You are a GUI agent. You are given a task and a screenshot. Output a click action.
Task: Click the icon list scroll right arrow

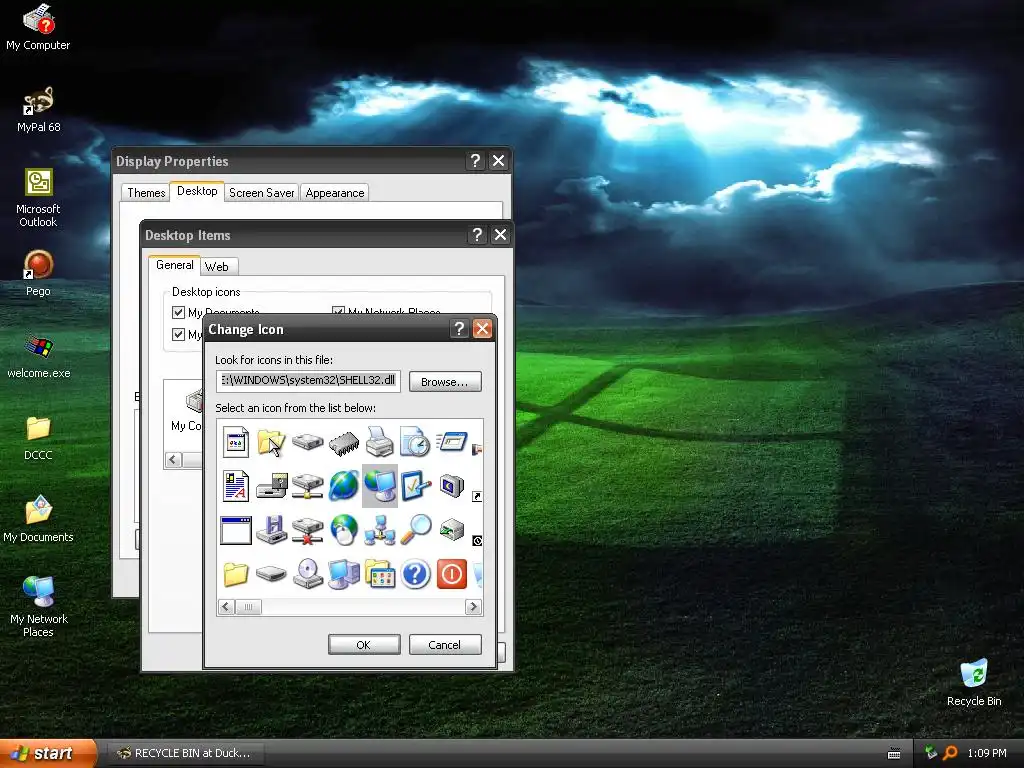coord(473,607)
